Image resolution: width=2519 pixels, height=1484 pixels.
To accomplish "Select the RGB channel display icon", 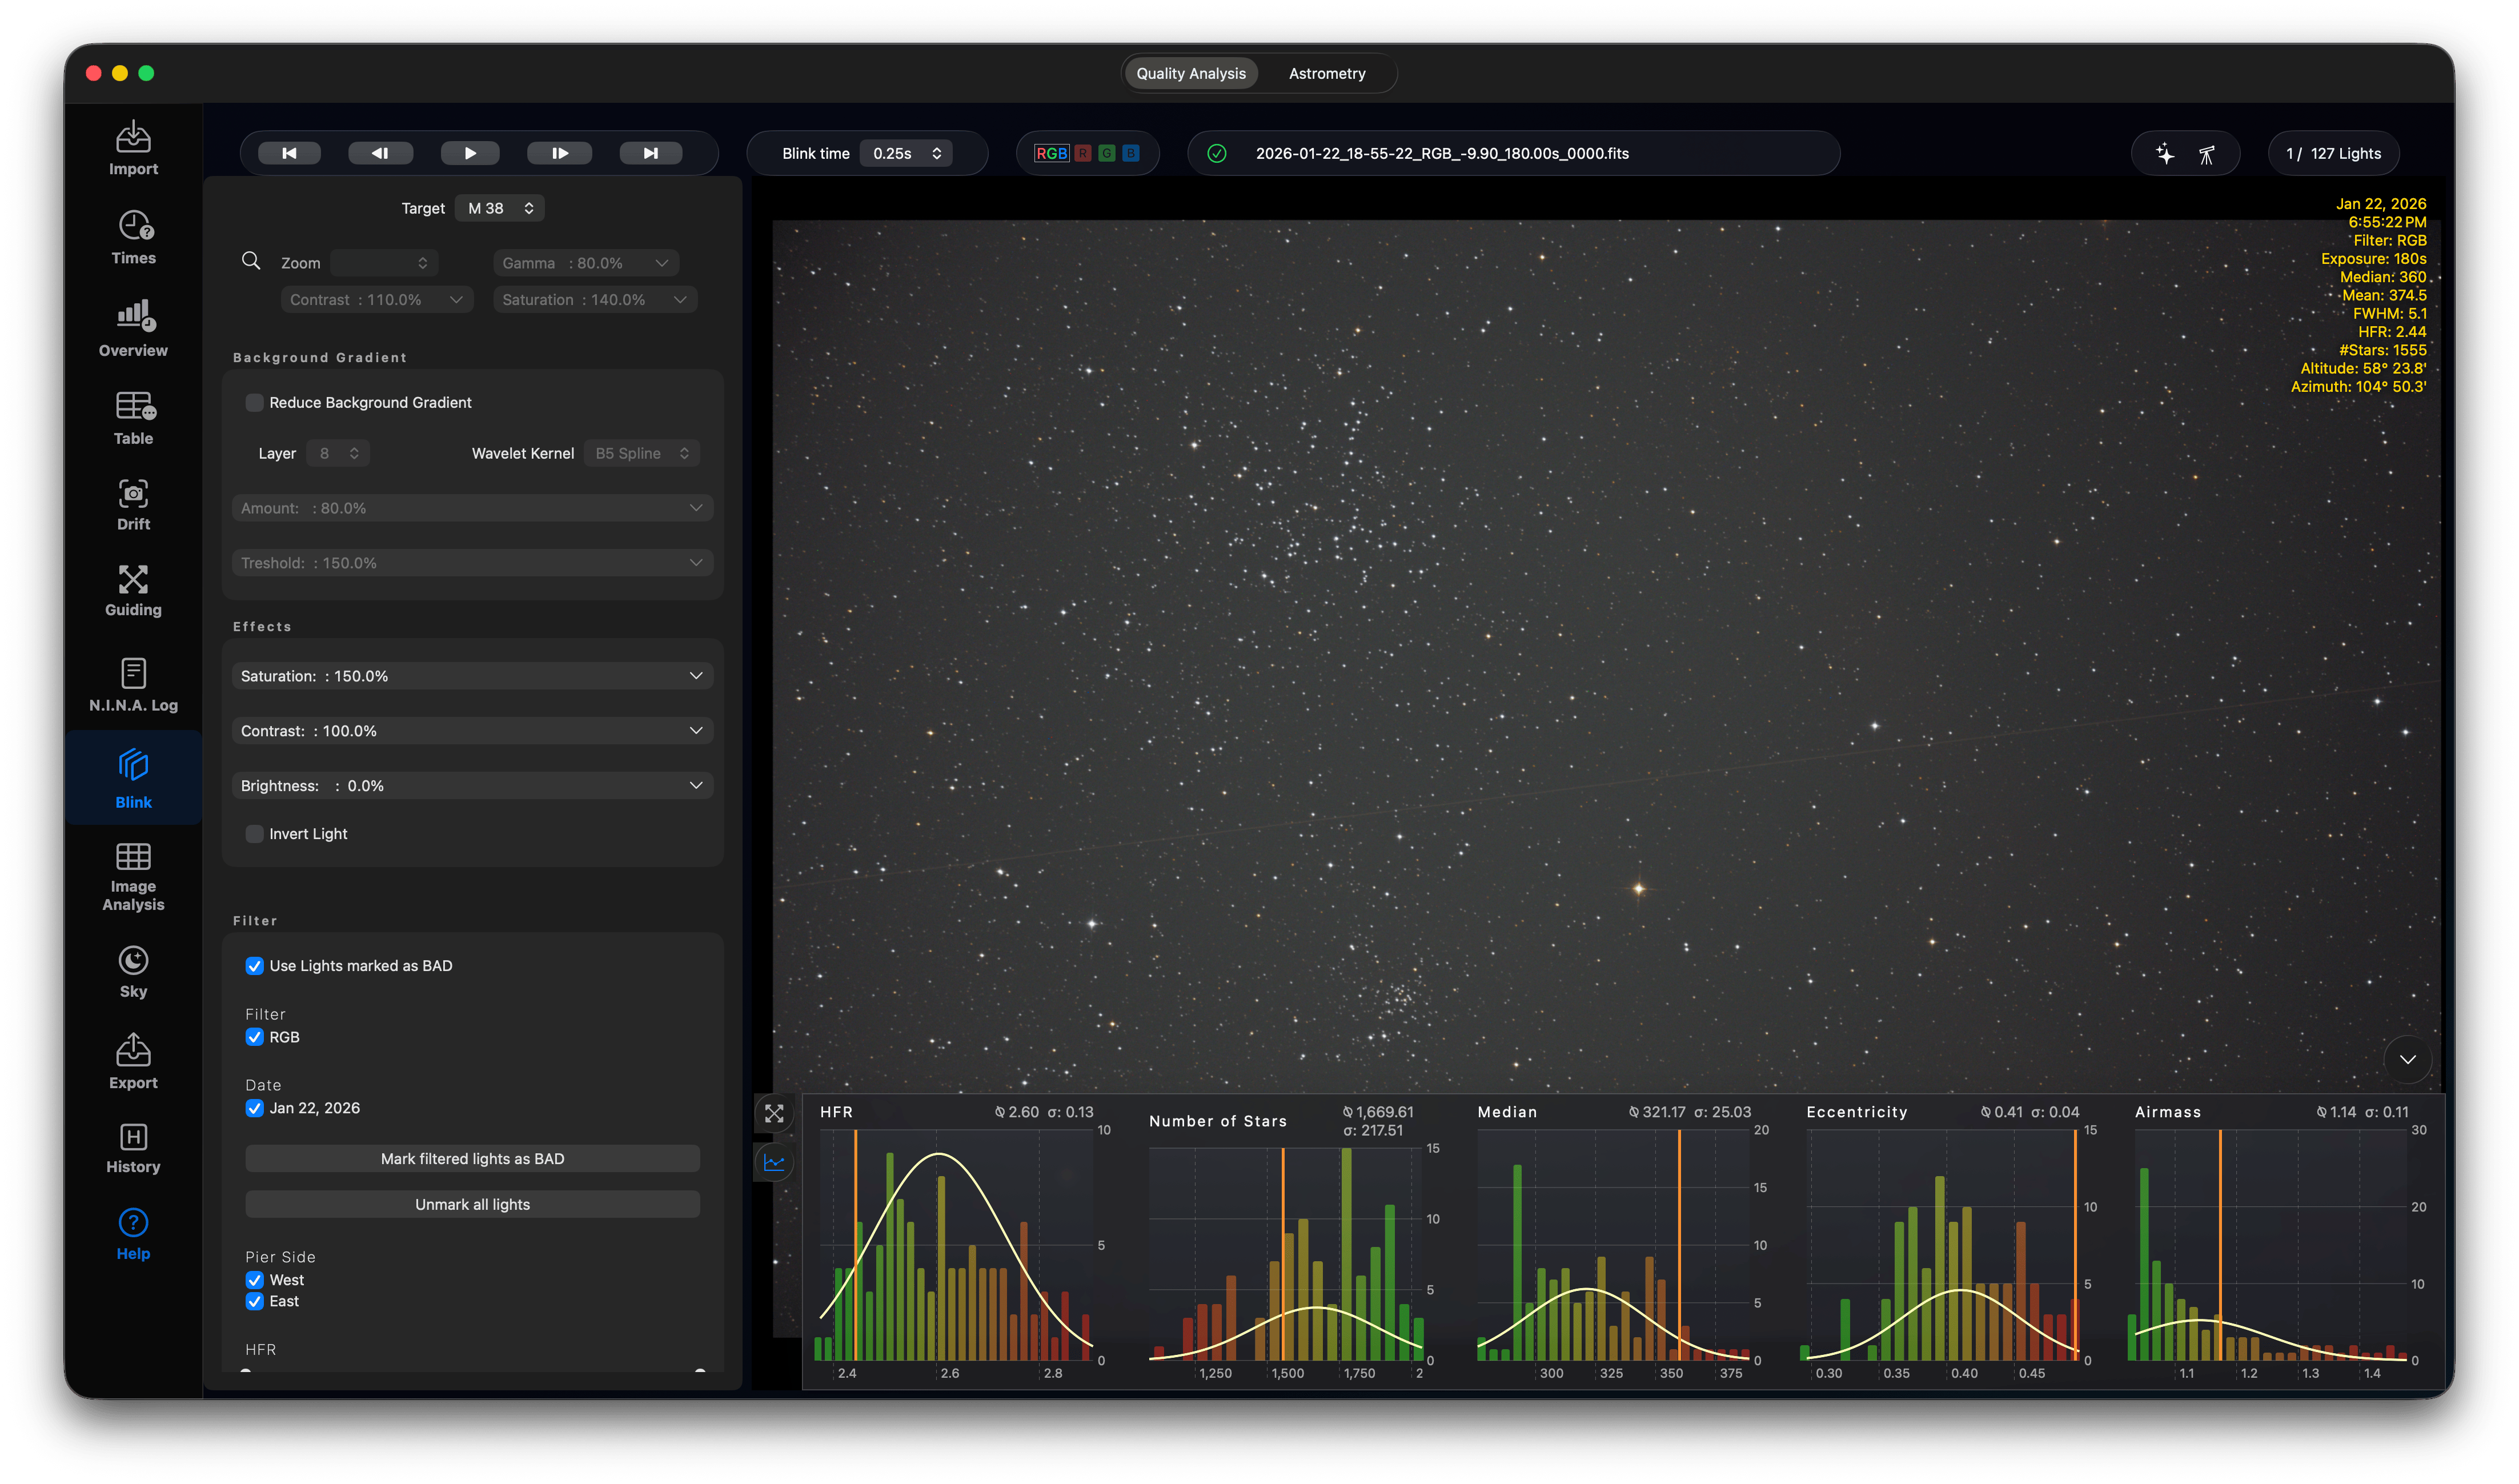I will pos(1051,153).
